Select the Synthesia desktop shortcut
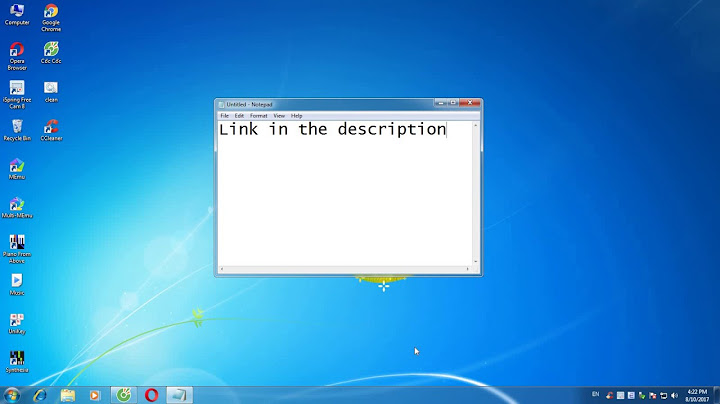Screen dimensions: 720x404 [x=17, y=362]
